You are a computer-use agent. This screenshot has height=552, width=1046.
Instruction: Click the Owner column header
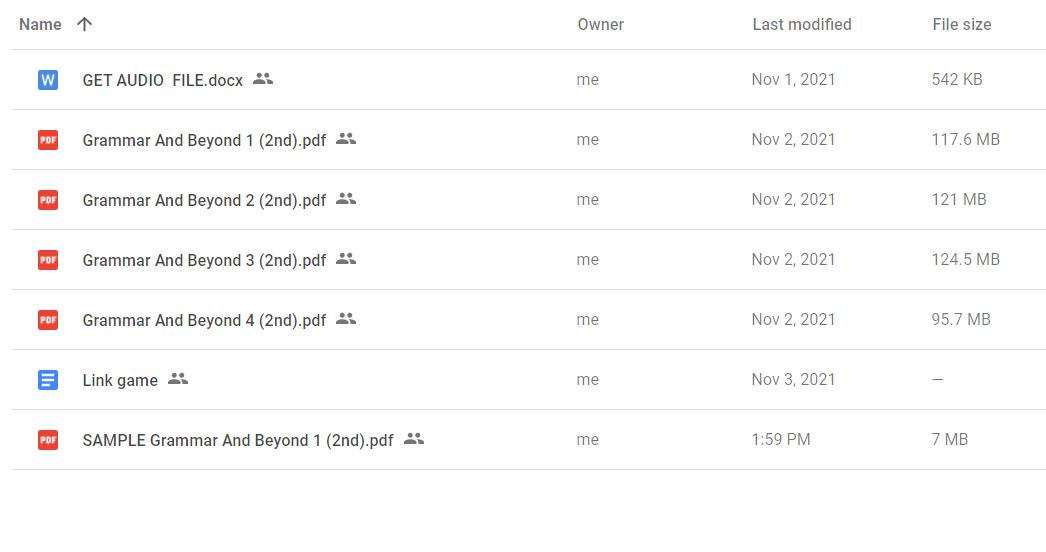tap(600, 24)
